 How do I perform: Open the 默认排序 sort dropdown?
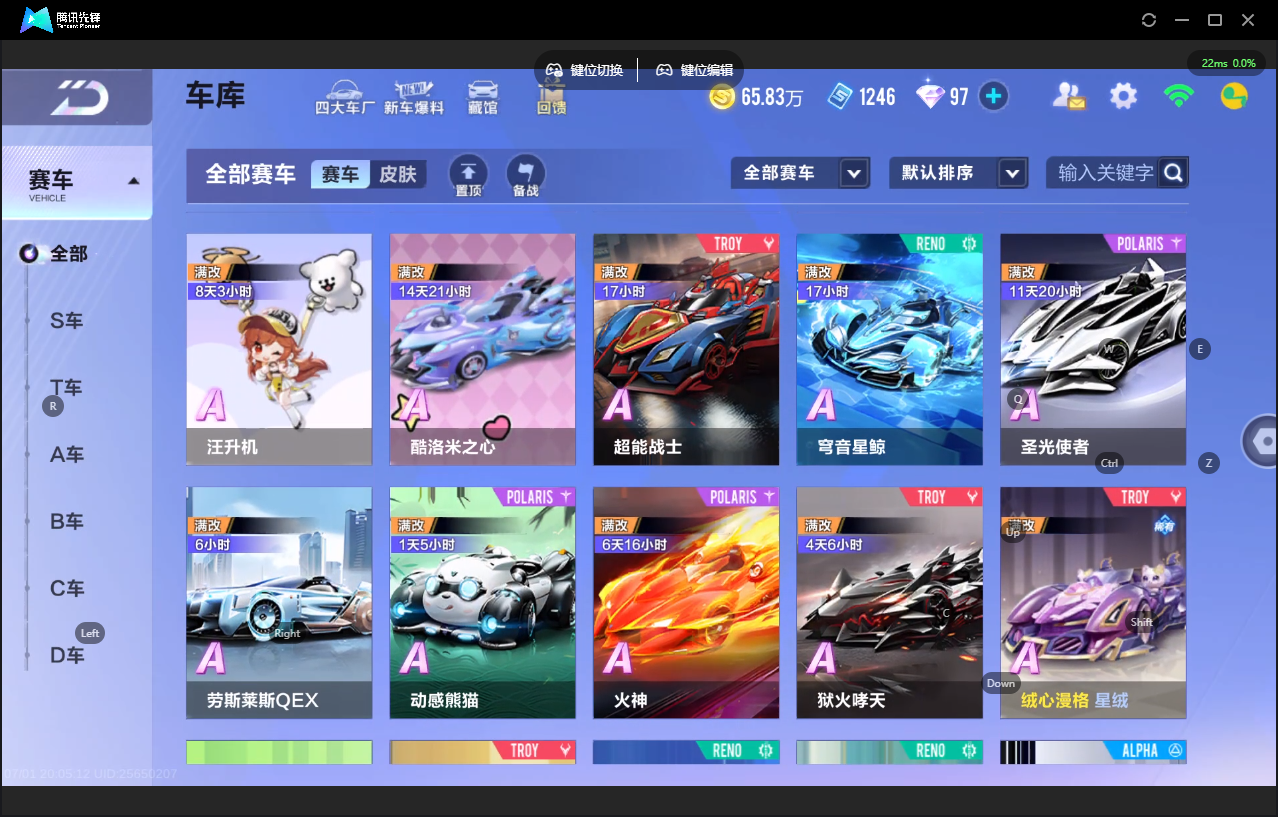[x=958, y=173]
